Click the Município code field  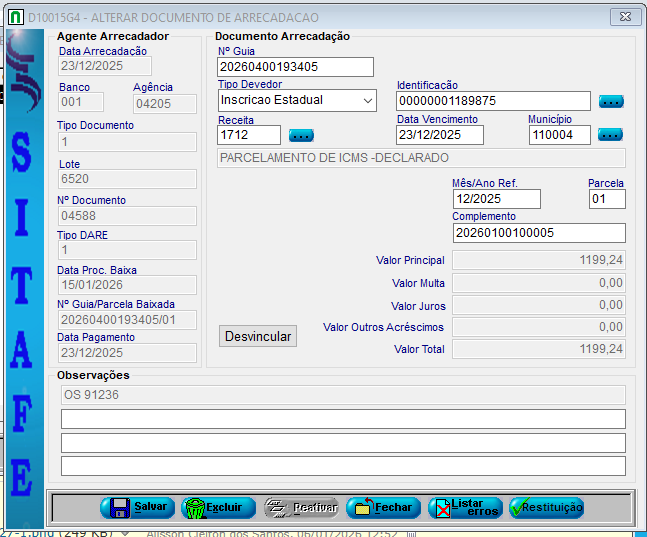point(559,135)
